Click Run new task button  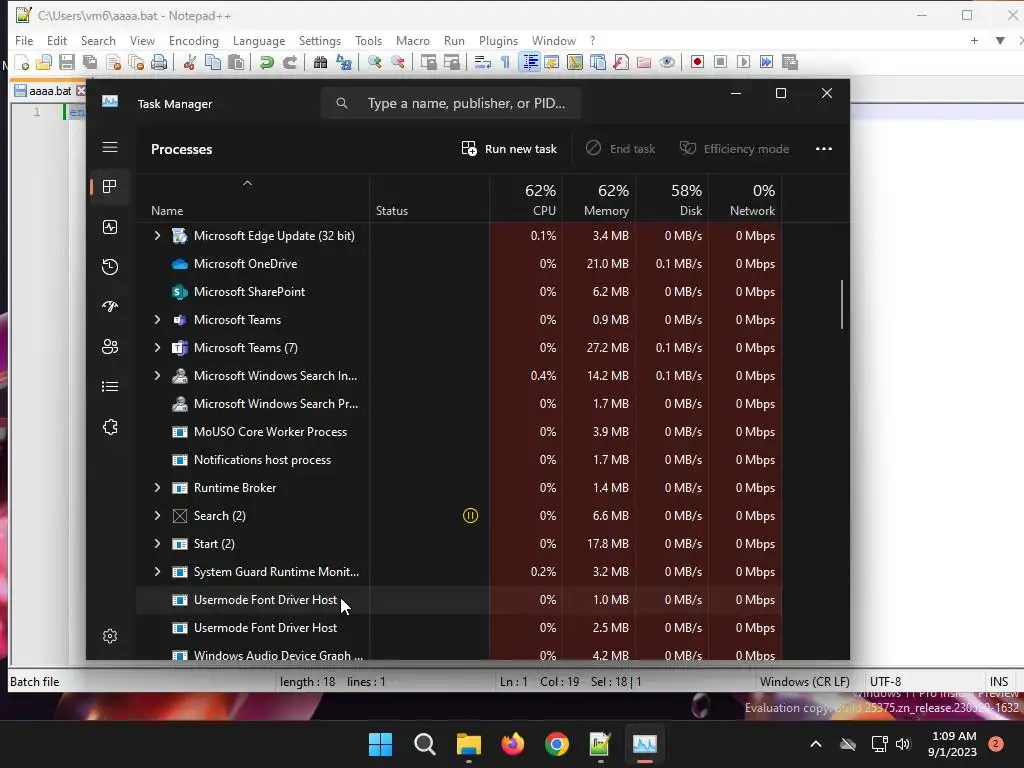(x=509, y=149)
